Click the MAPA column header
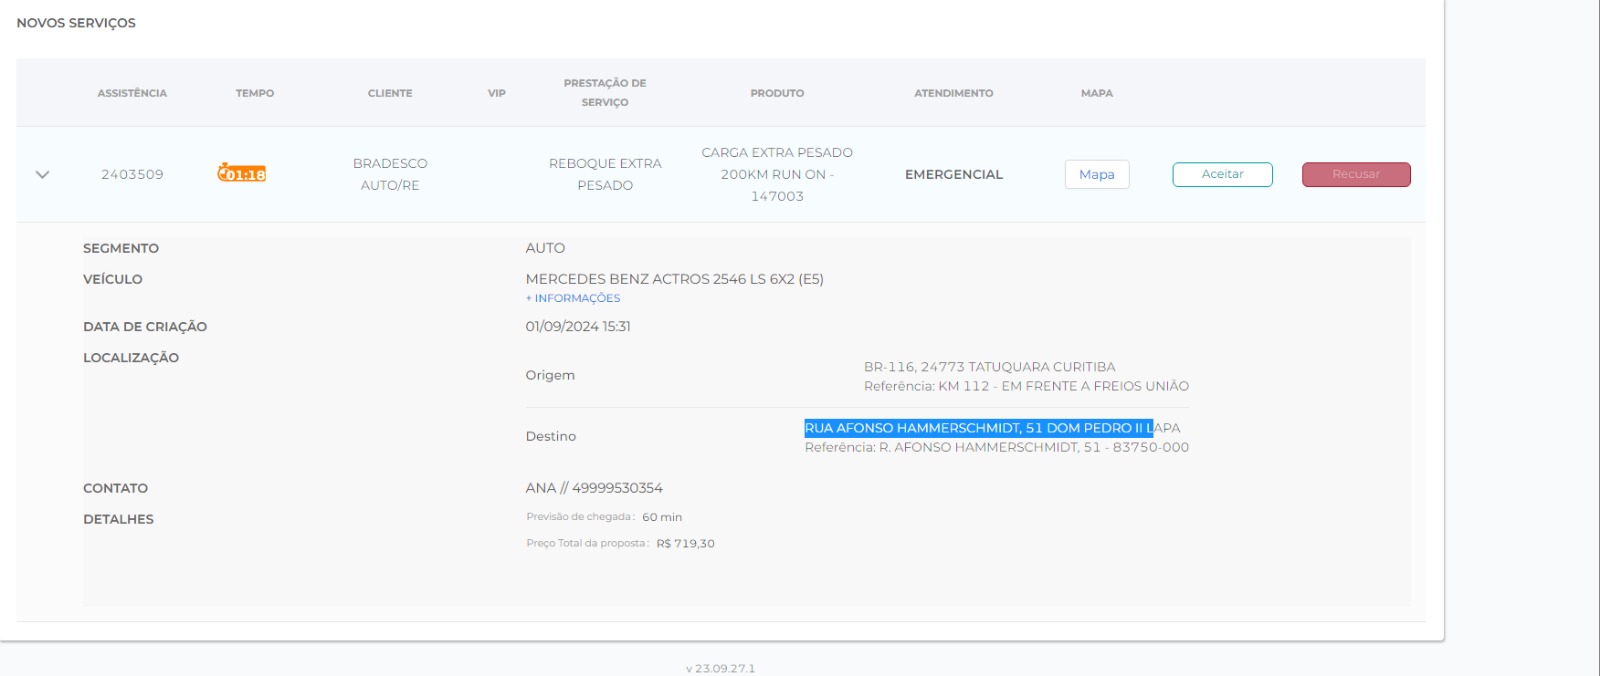 (x=1097, y=93)
